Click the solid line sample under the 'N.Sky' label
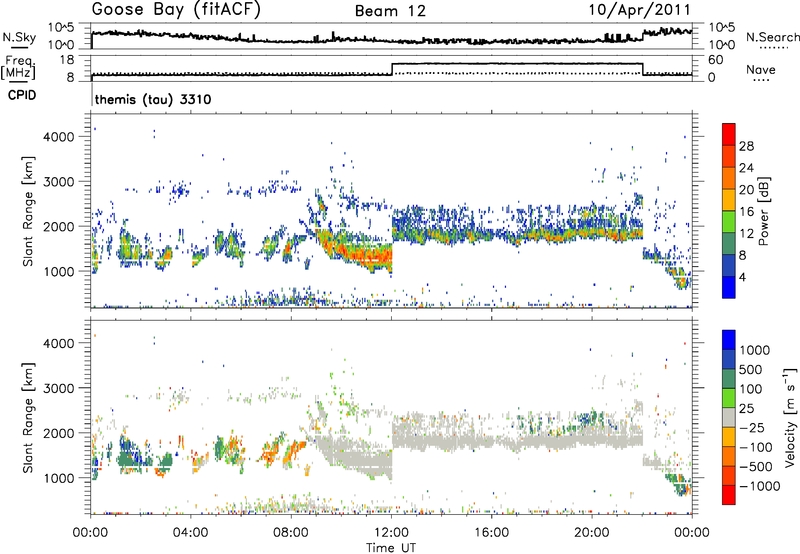This screenshot has width=800, height=554. pyautogui.click(x=19, y=47)
